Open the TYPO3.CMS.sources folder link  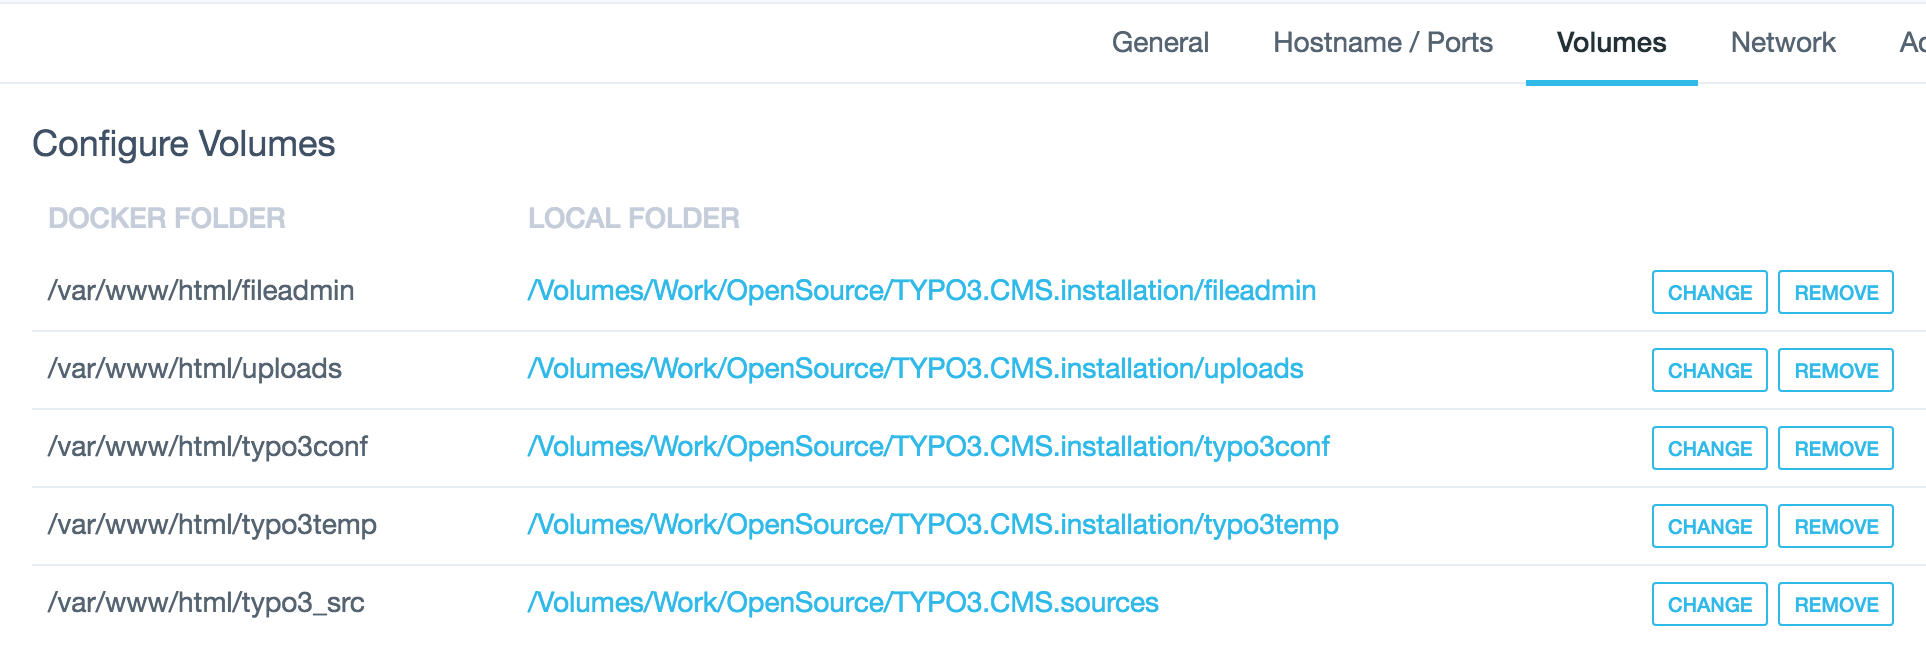(x=843, y=602)
